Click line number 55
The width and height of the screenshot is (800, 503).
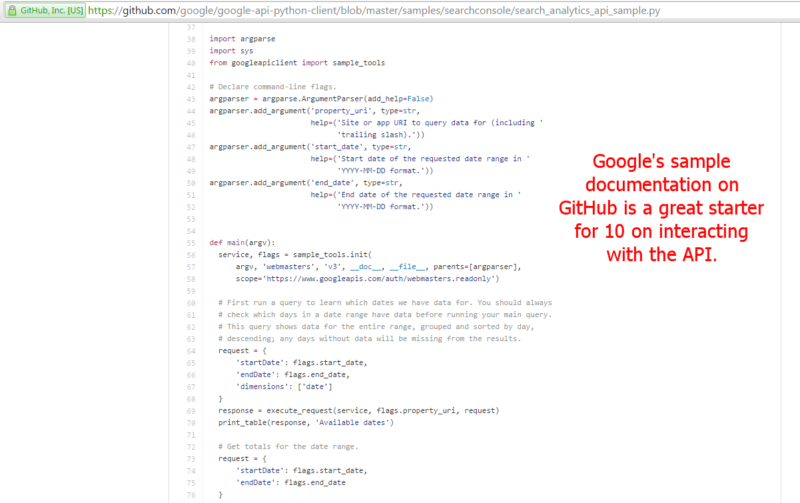191,243
